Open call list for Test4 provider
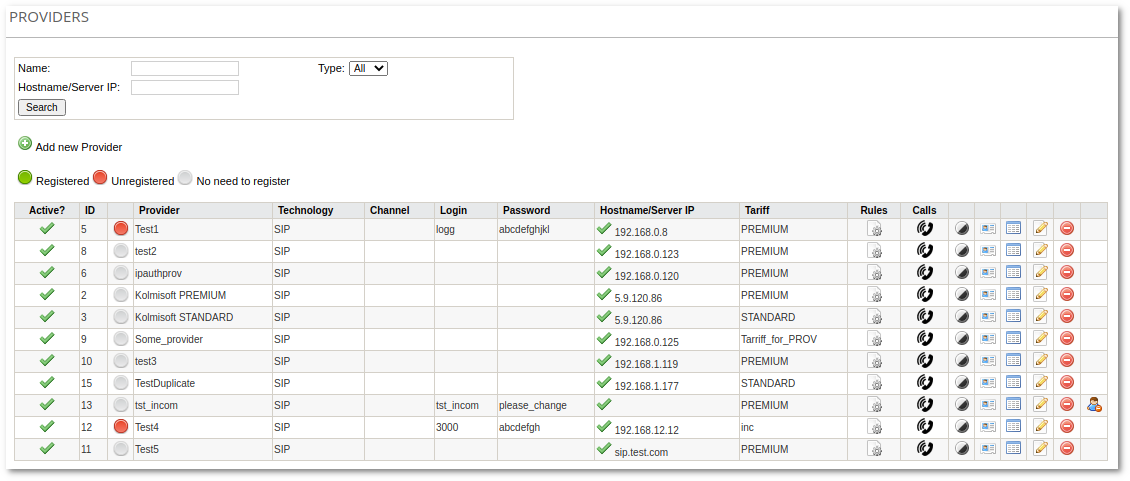 point(925,427)
